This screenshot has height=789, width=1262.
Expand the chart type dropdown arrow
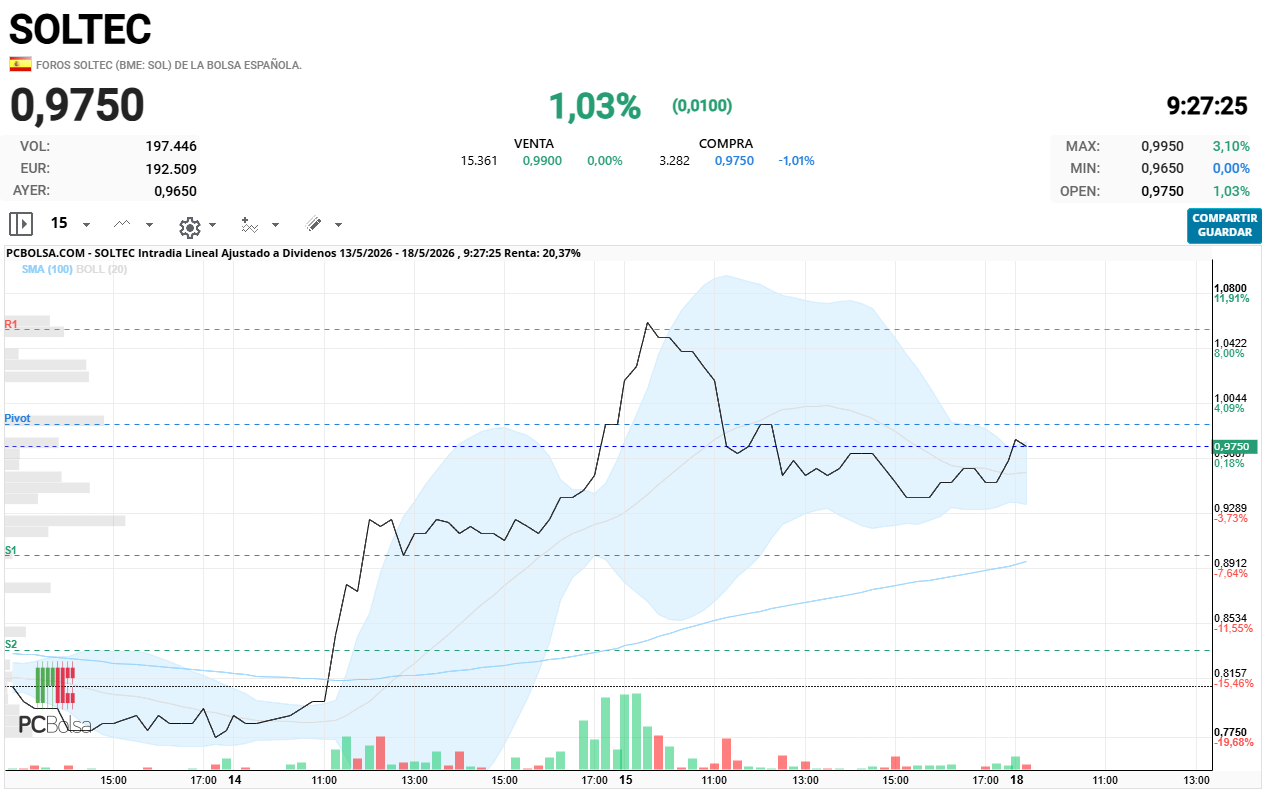tap(150, 225)
